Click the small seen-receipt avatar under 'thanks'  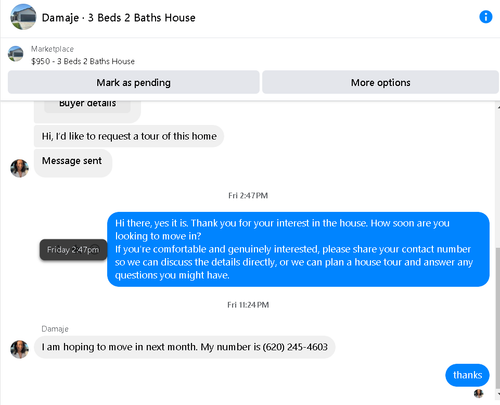click(478, 393)
